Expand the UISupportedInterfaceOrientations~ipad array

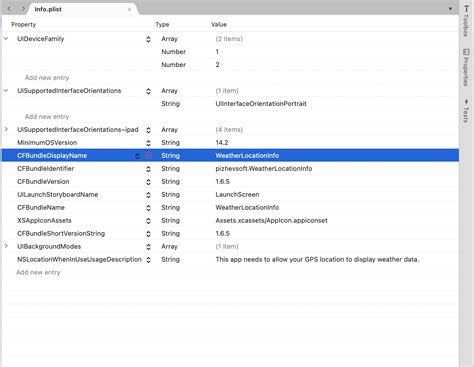click(x=6, y=129)
